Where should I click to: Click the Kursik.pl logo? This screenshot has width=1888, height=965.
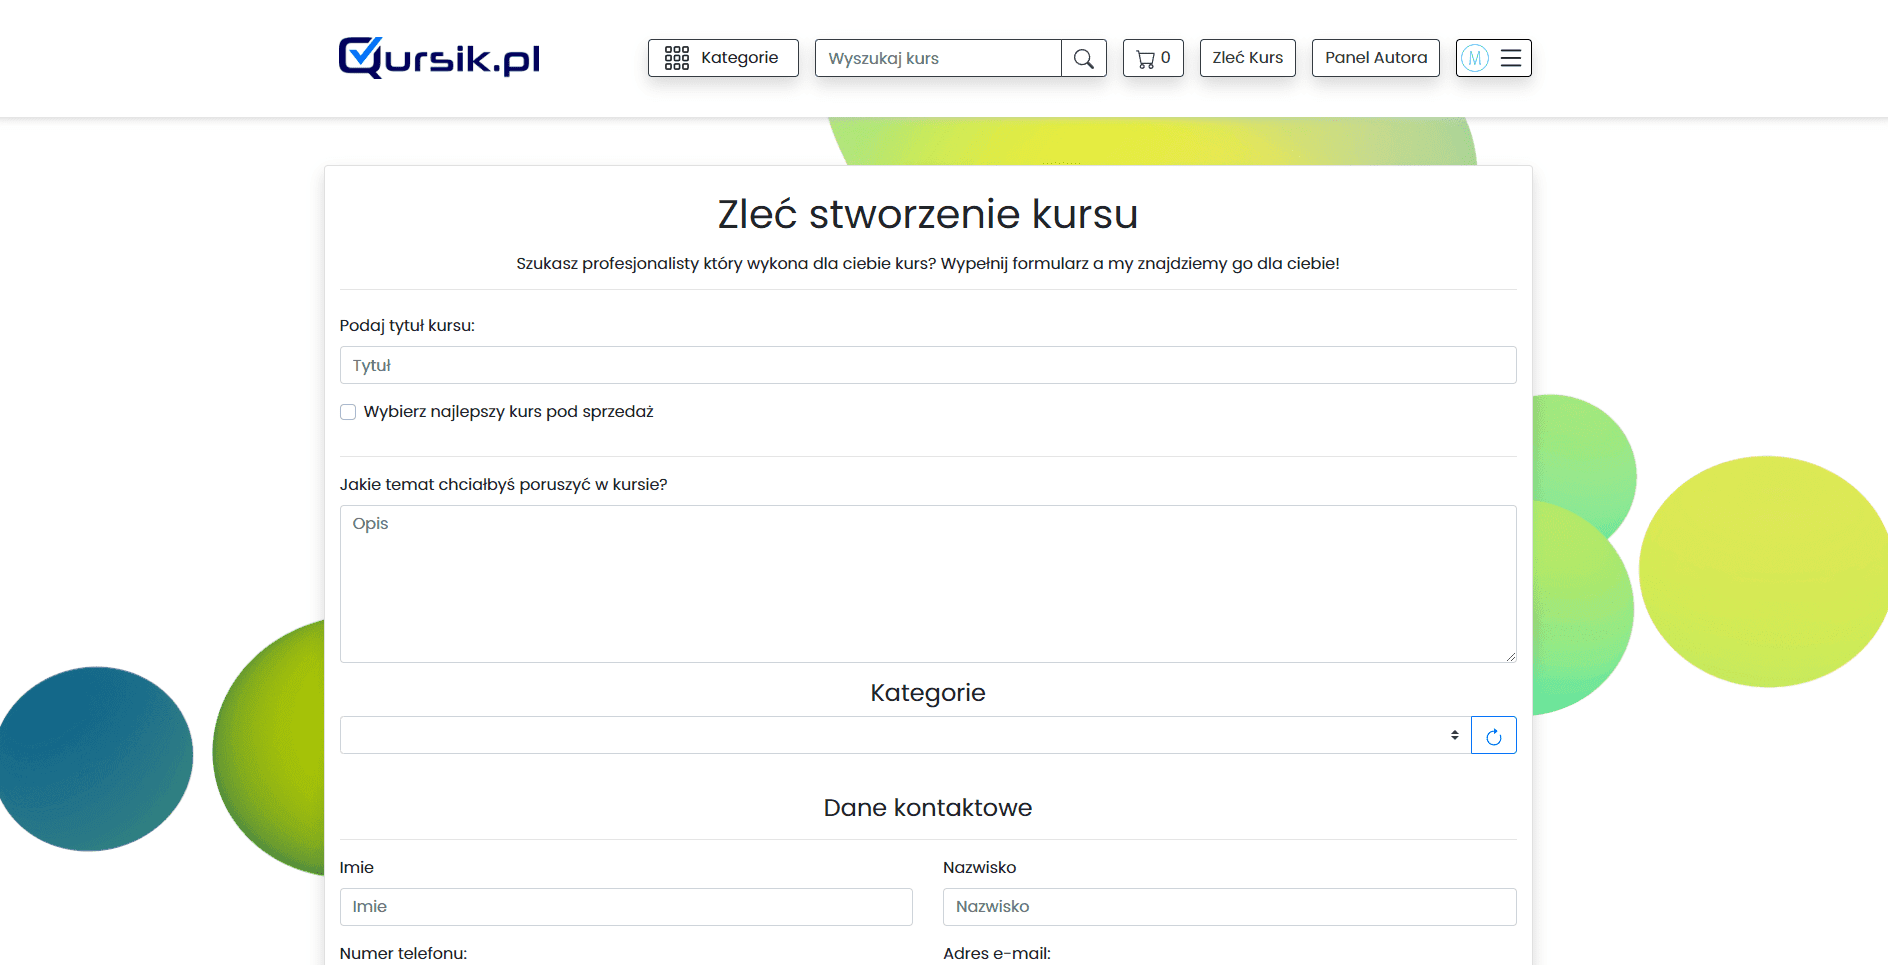[439, 58]
